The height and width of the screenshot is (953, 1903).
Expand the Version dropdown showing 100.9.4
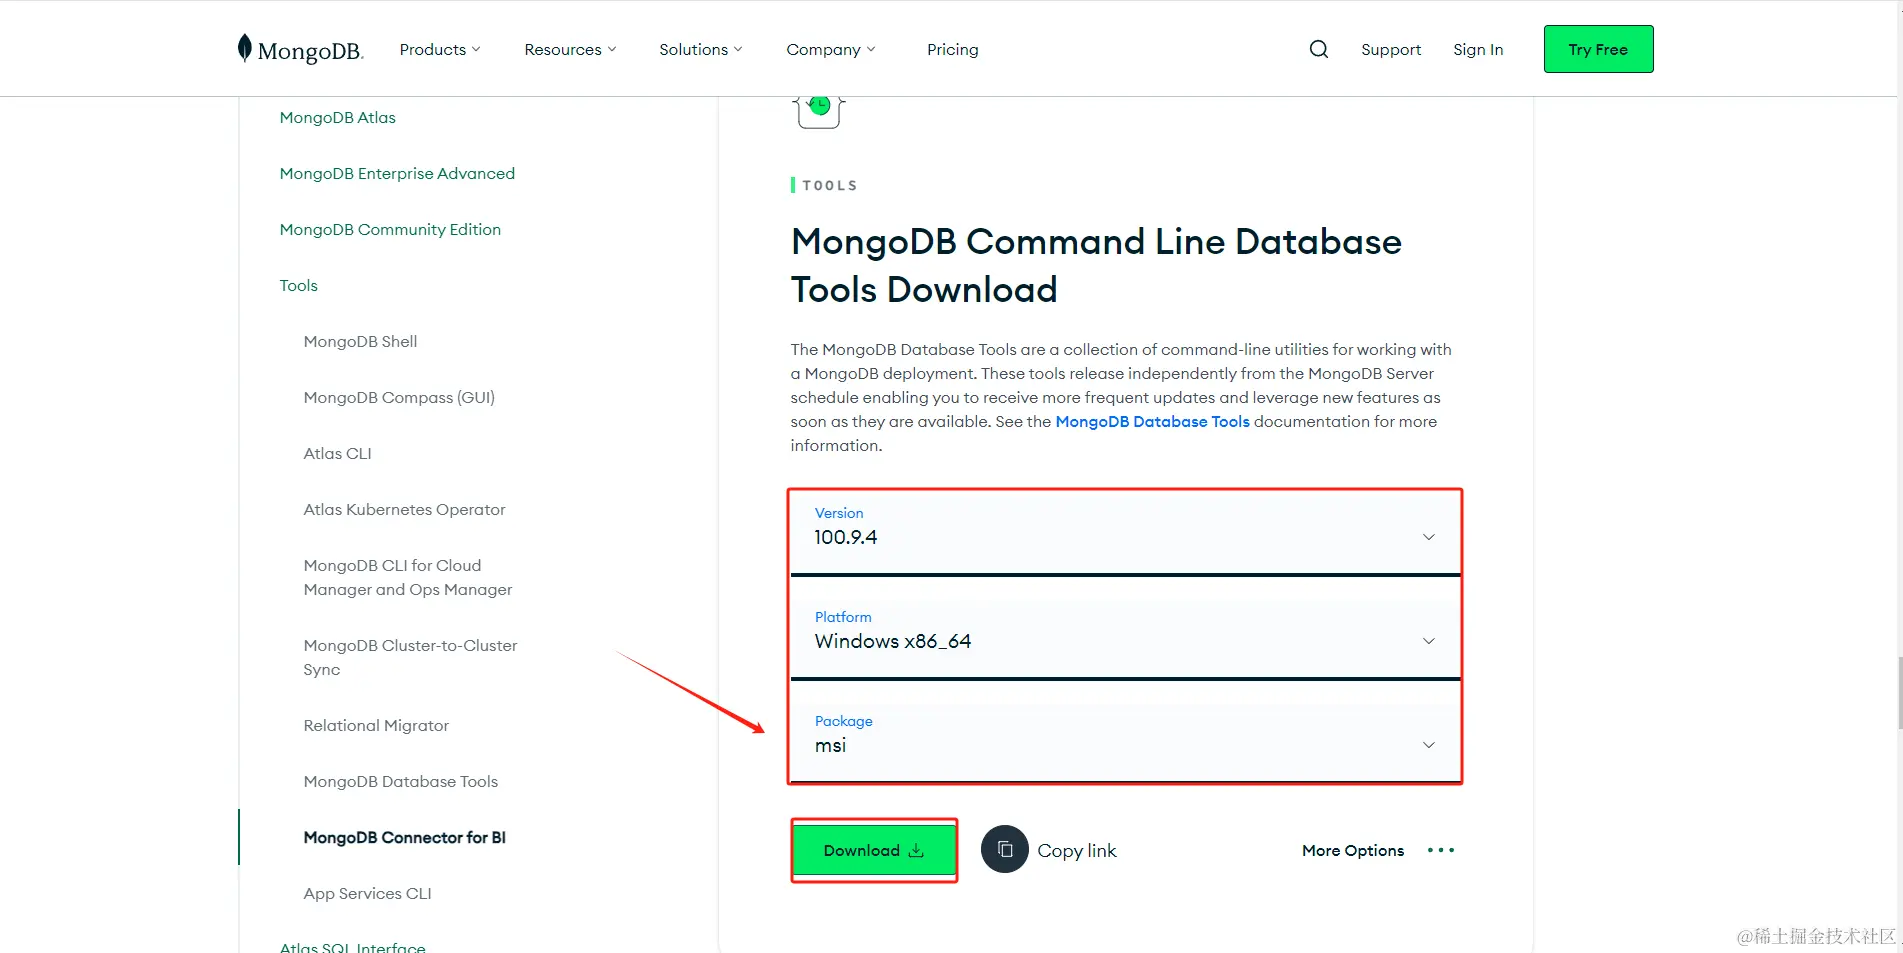point(1428,536)
